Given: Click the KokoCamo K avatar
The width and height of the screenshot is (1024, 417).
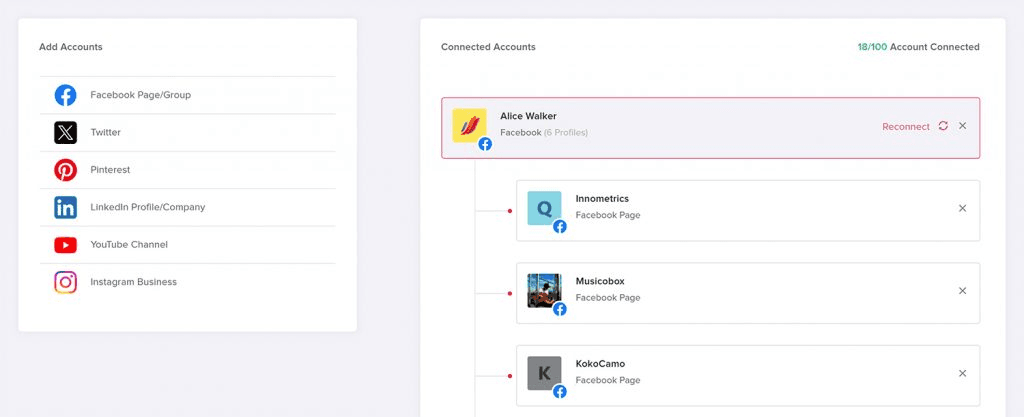Looking at the screenshot, I should tap(545, 373).
